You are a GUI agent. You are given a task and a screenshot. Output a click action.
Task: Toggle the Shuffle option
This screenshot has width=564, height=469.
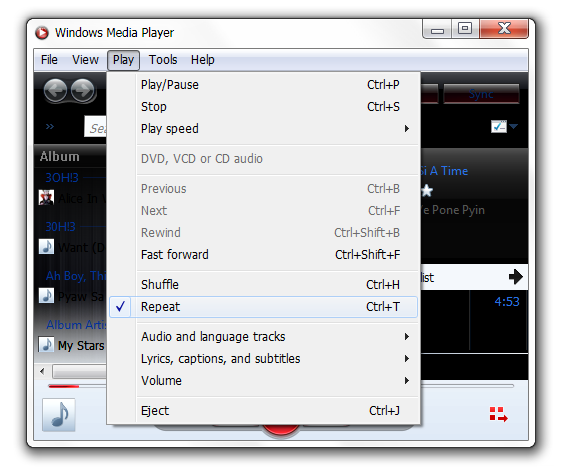264,284
